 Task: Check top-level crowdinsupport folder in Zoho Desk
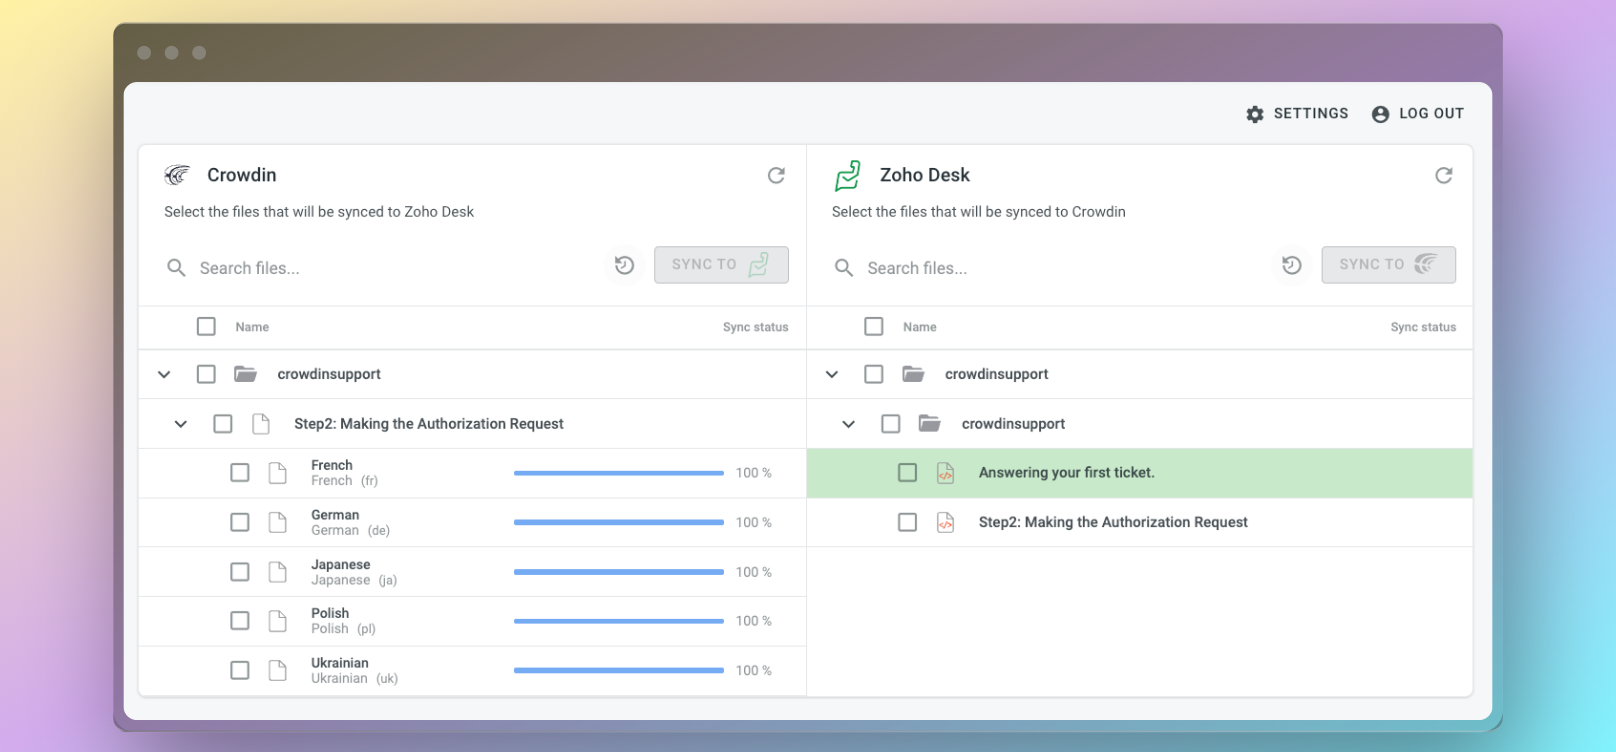click(x=874, y=374)
